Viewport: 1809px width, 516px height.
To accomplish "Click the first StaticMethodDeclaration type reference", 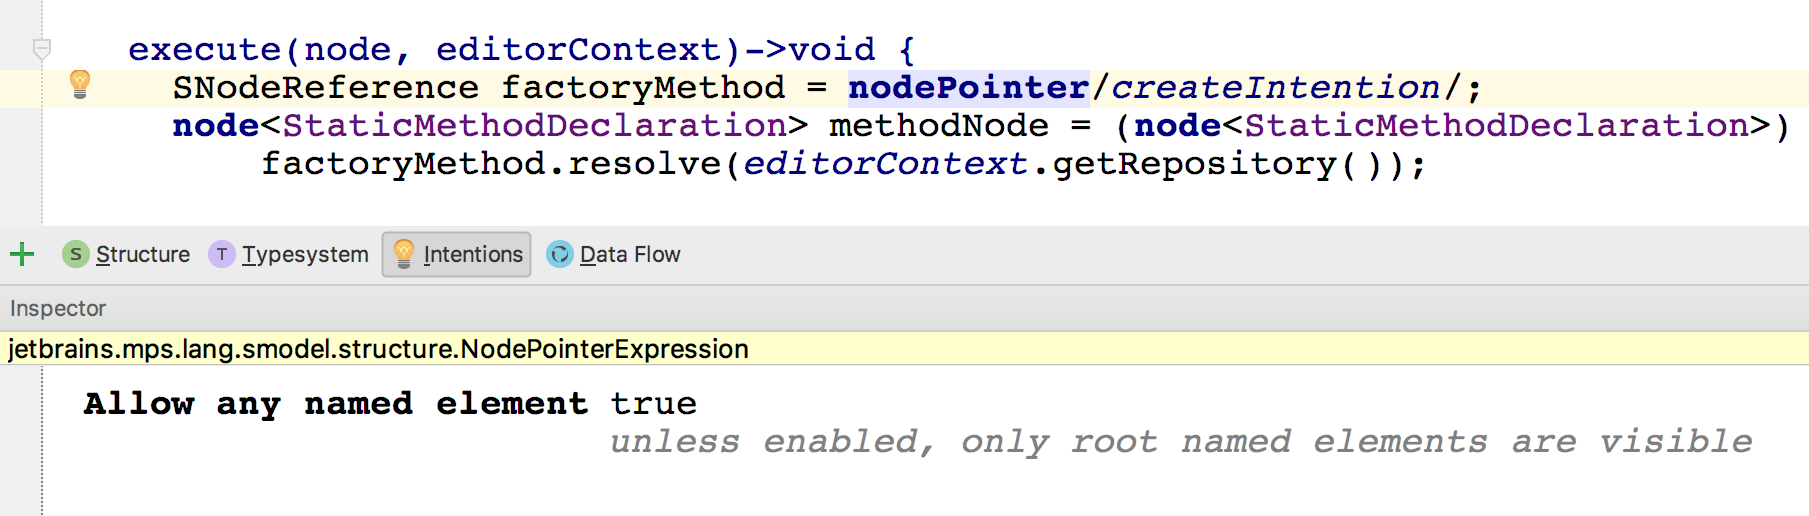I will (534, 125).
